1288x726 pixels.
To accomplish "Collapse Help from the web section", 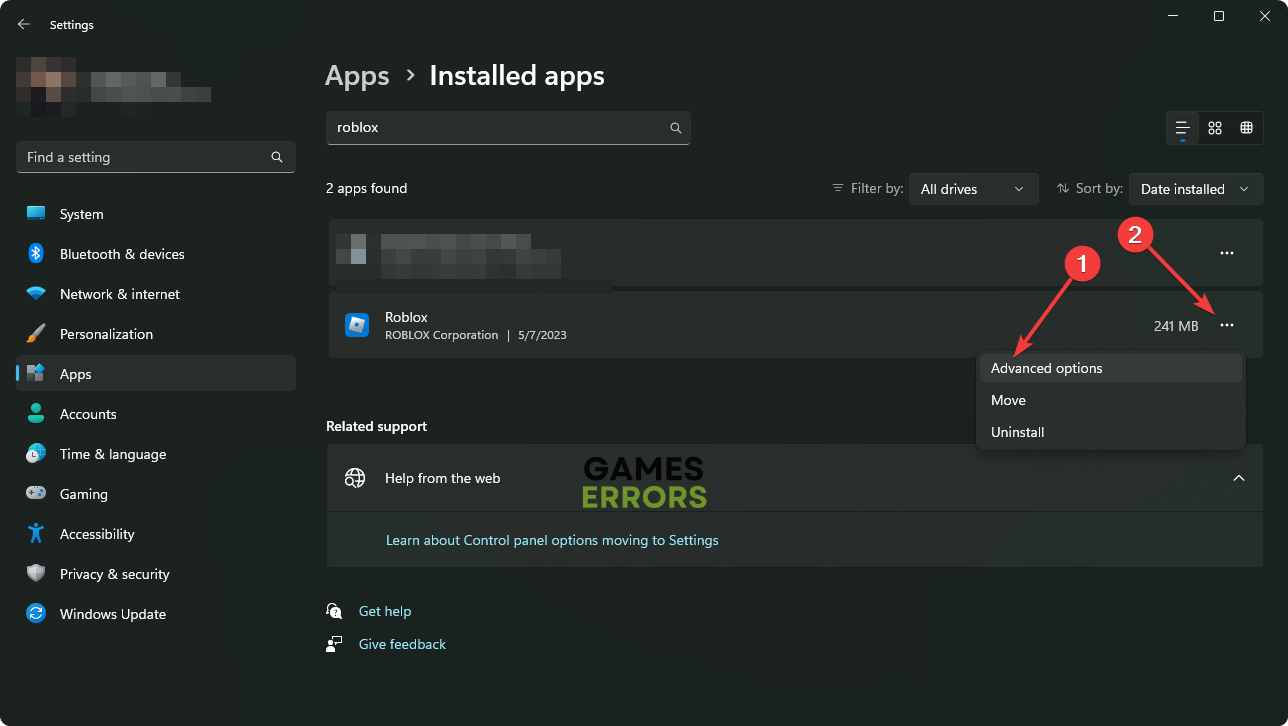I will click(x=1239, y=478).
